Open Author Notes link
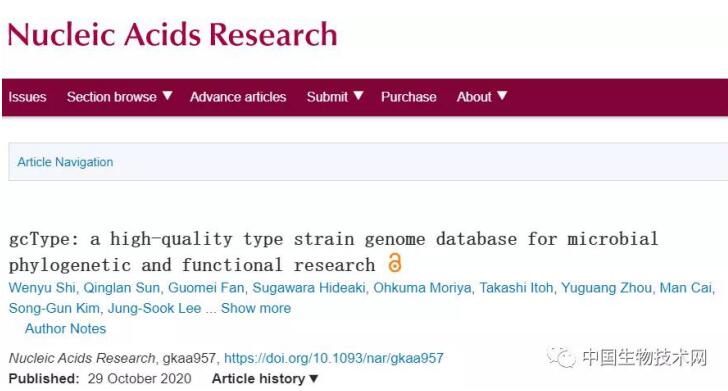728x391 pixels. click(x=65, y=329)
